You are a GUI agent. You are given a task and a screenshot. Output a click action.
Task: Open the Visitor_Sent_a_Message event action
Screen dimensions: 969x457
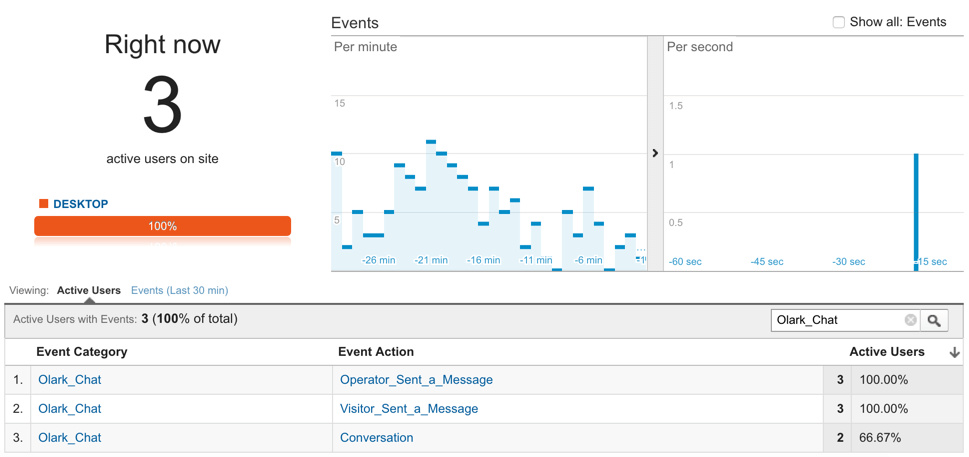[409, 408]
